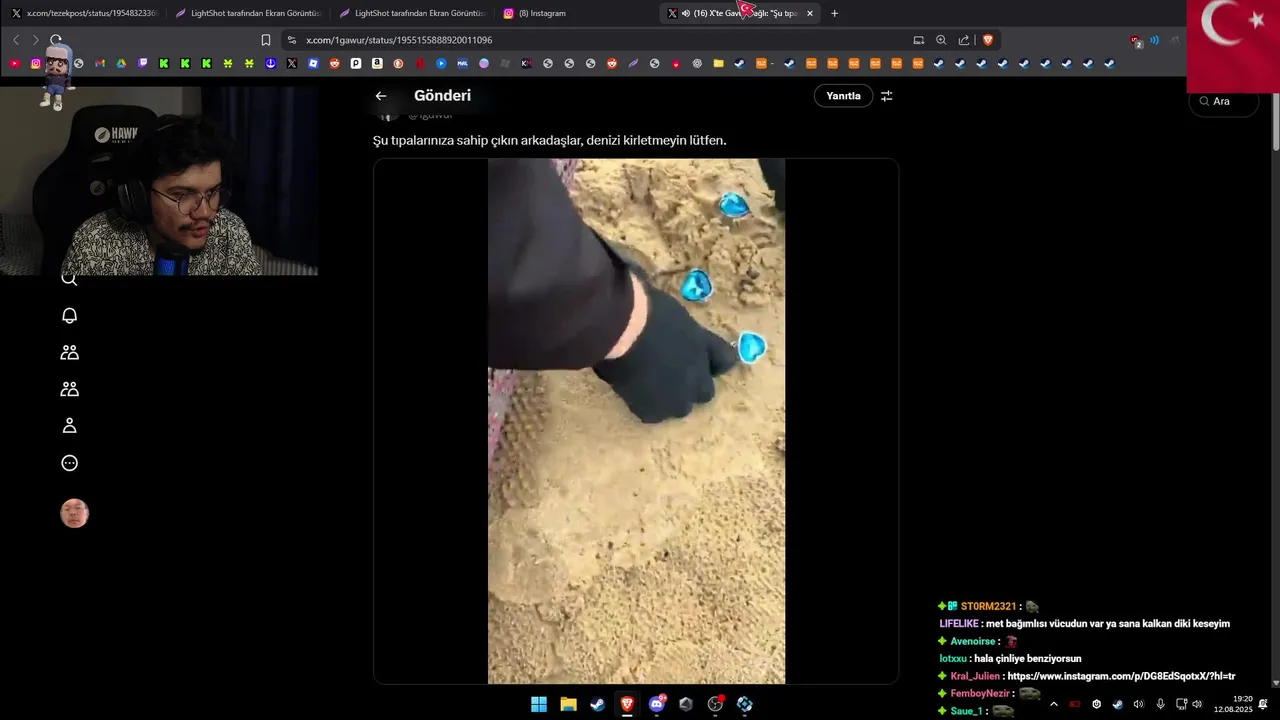Open the upper people icon in X sidebar

69,352
